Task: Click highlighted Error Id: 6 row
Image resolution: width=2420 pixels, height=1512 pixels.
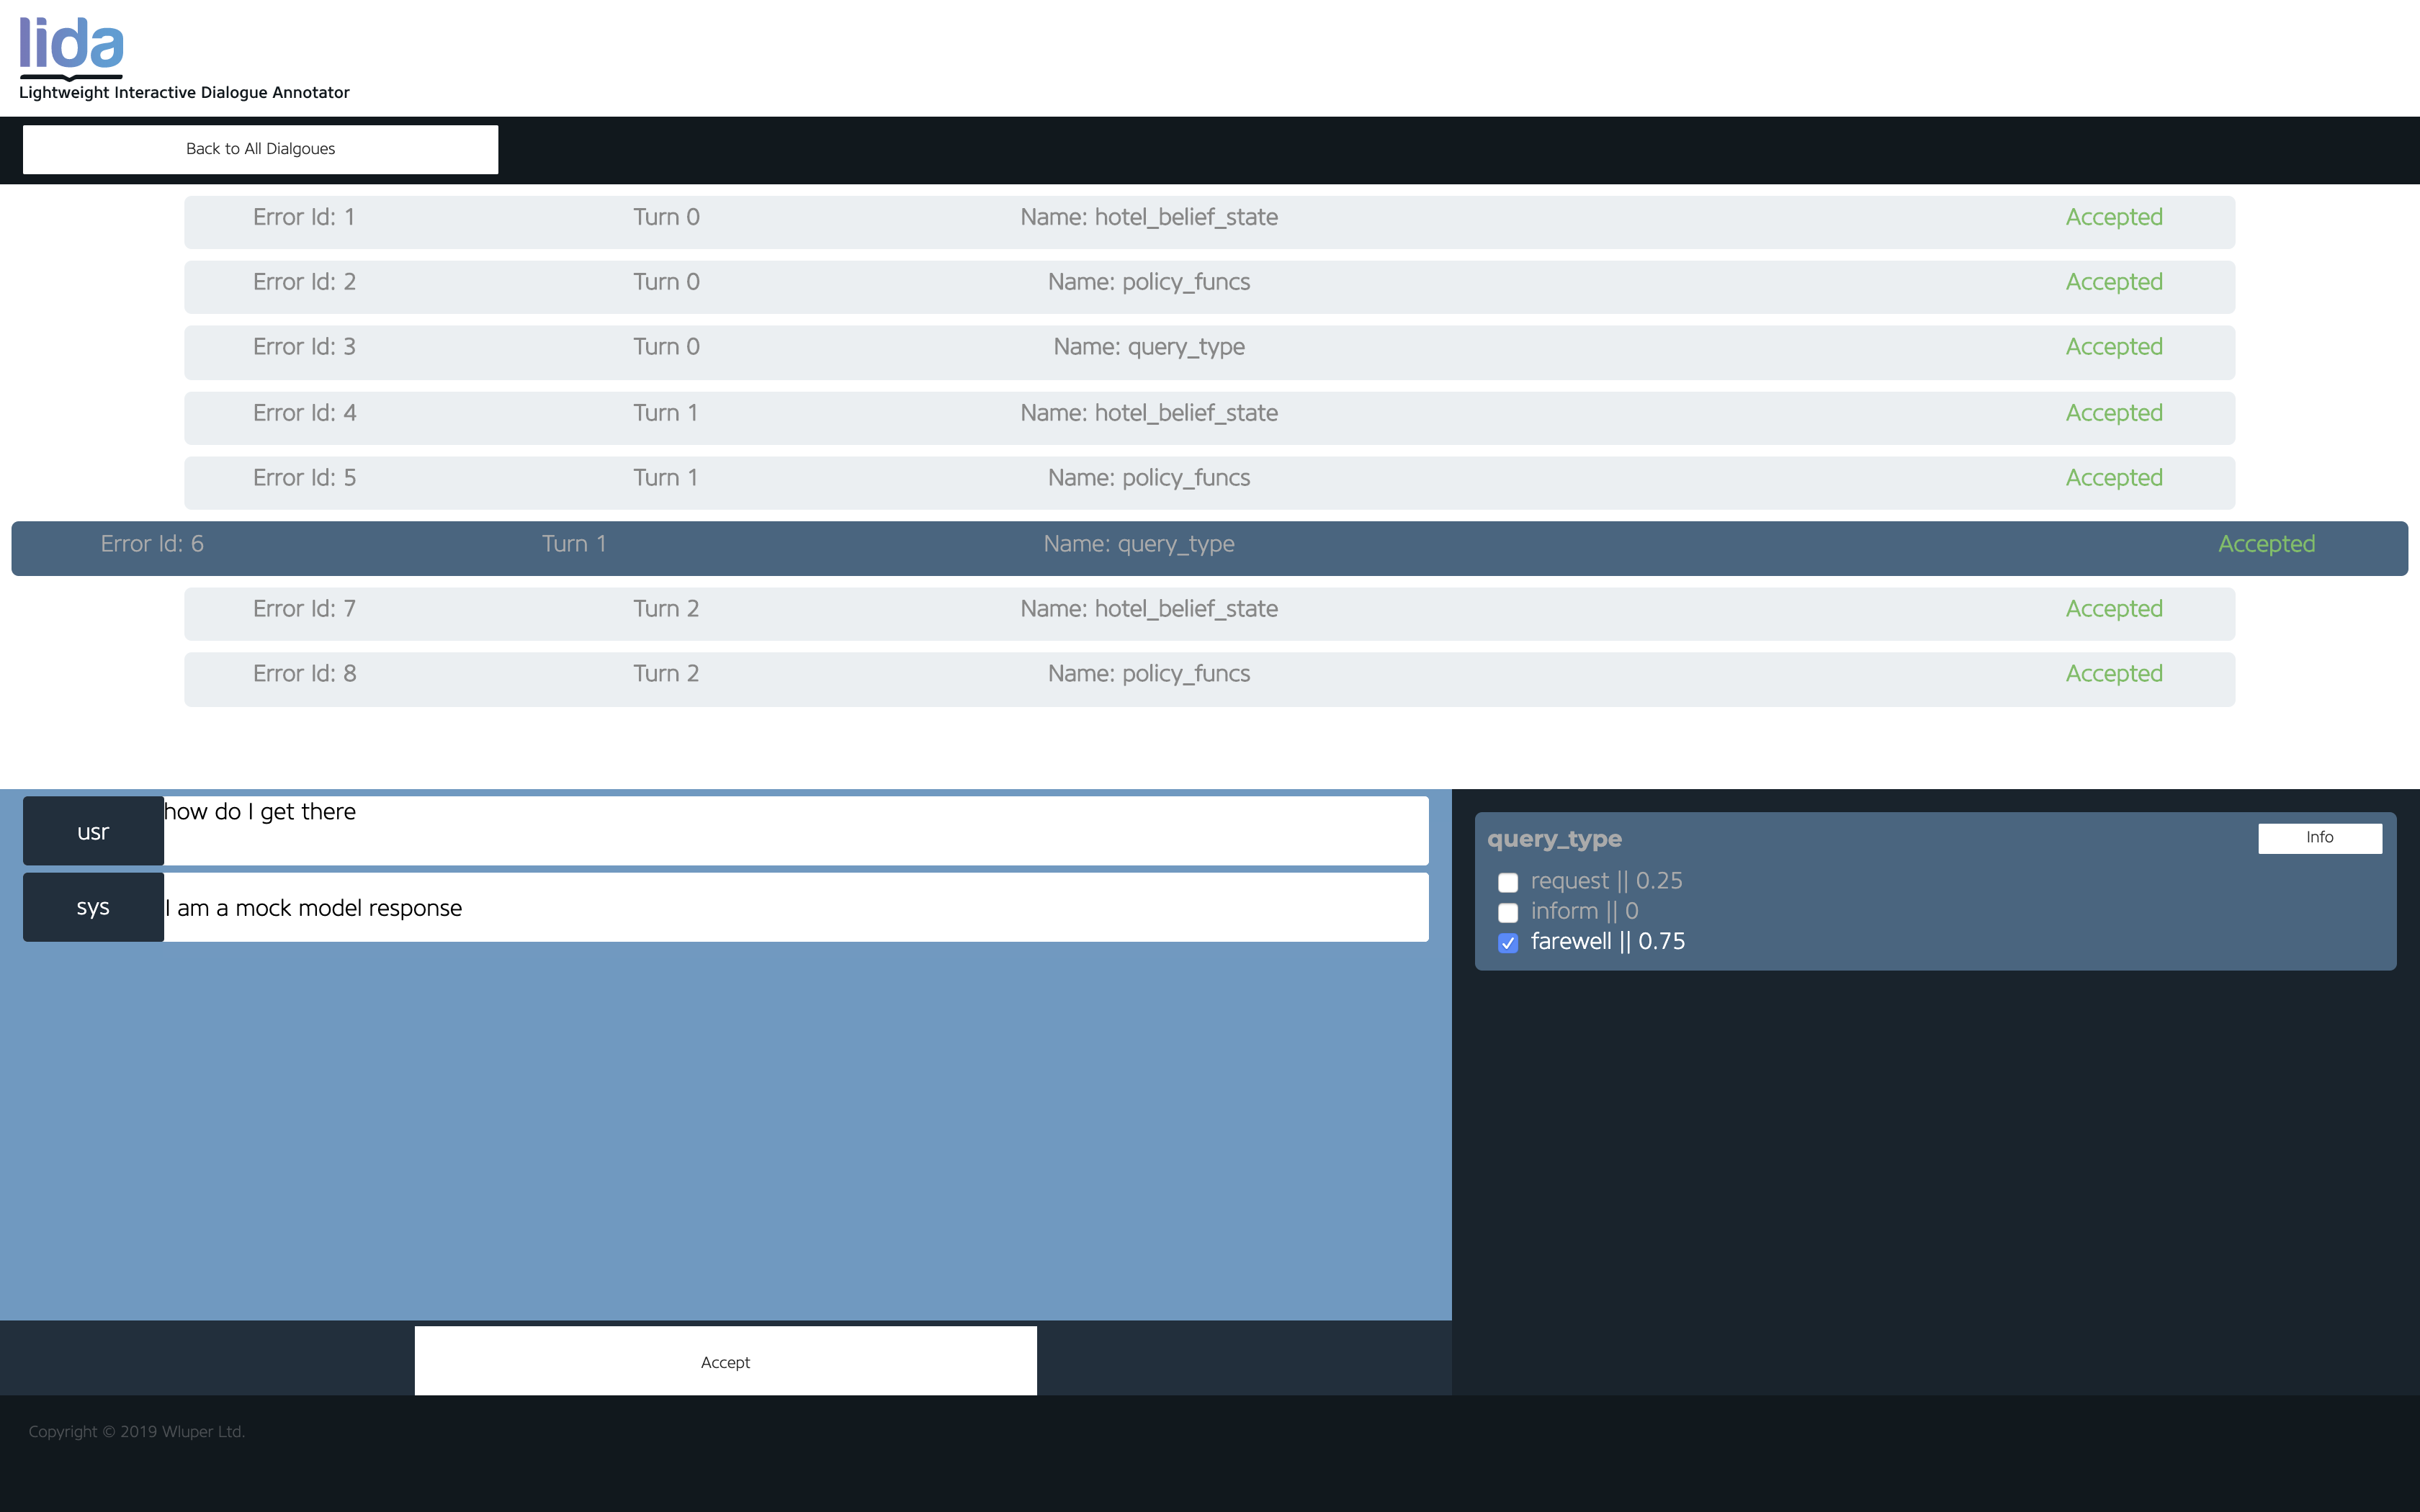Action: (1208, 547)
